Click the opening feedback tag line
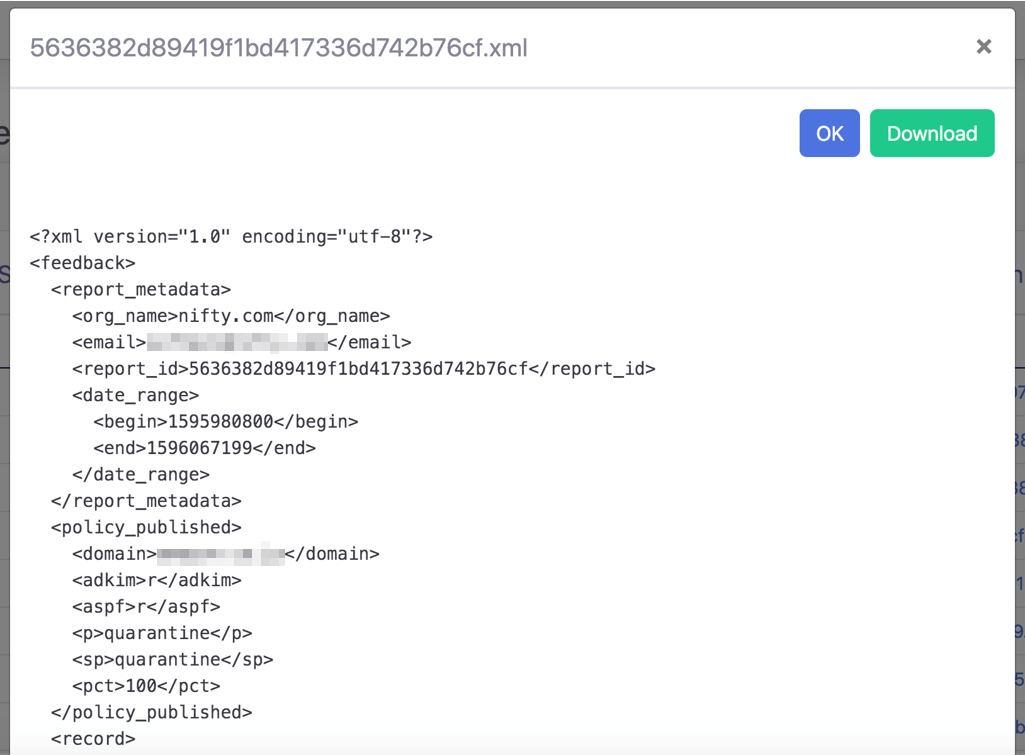 coord(82,263)
